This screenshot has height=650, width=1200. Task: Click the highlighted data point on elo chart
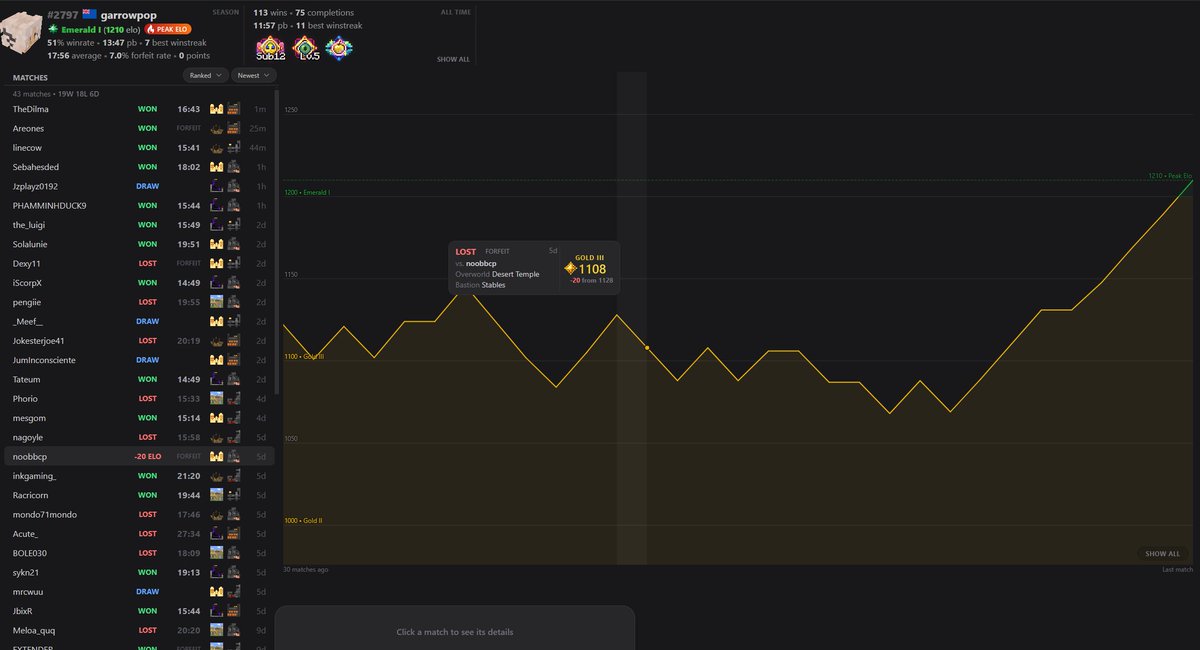(647, 347)
